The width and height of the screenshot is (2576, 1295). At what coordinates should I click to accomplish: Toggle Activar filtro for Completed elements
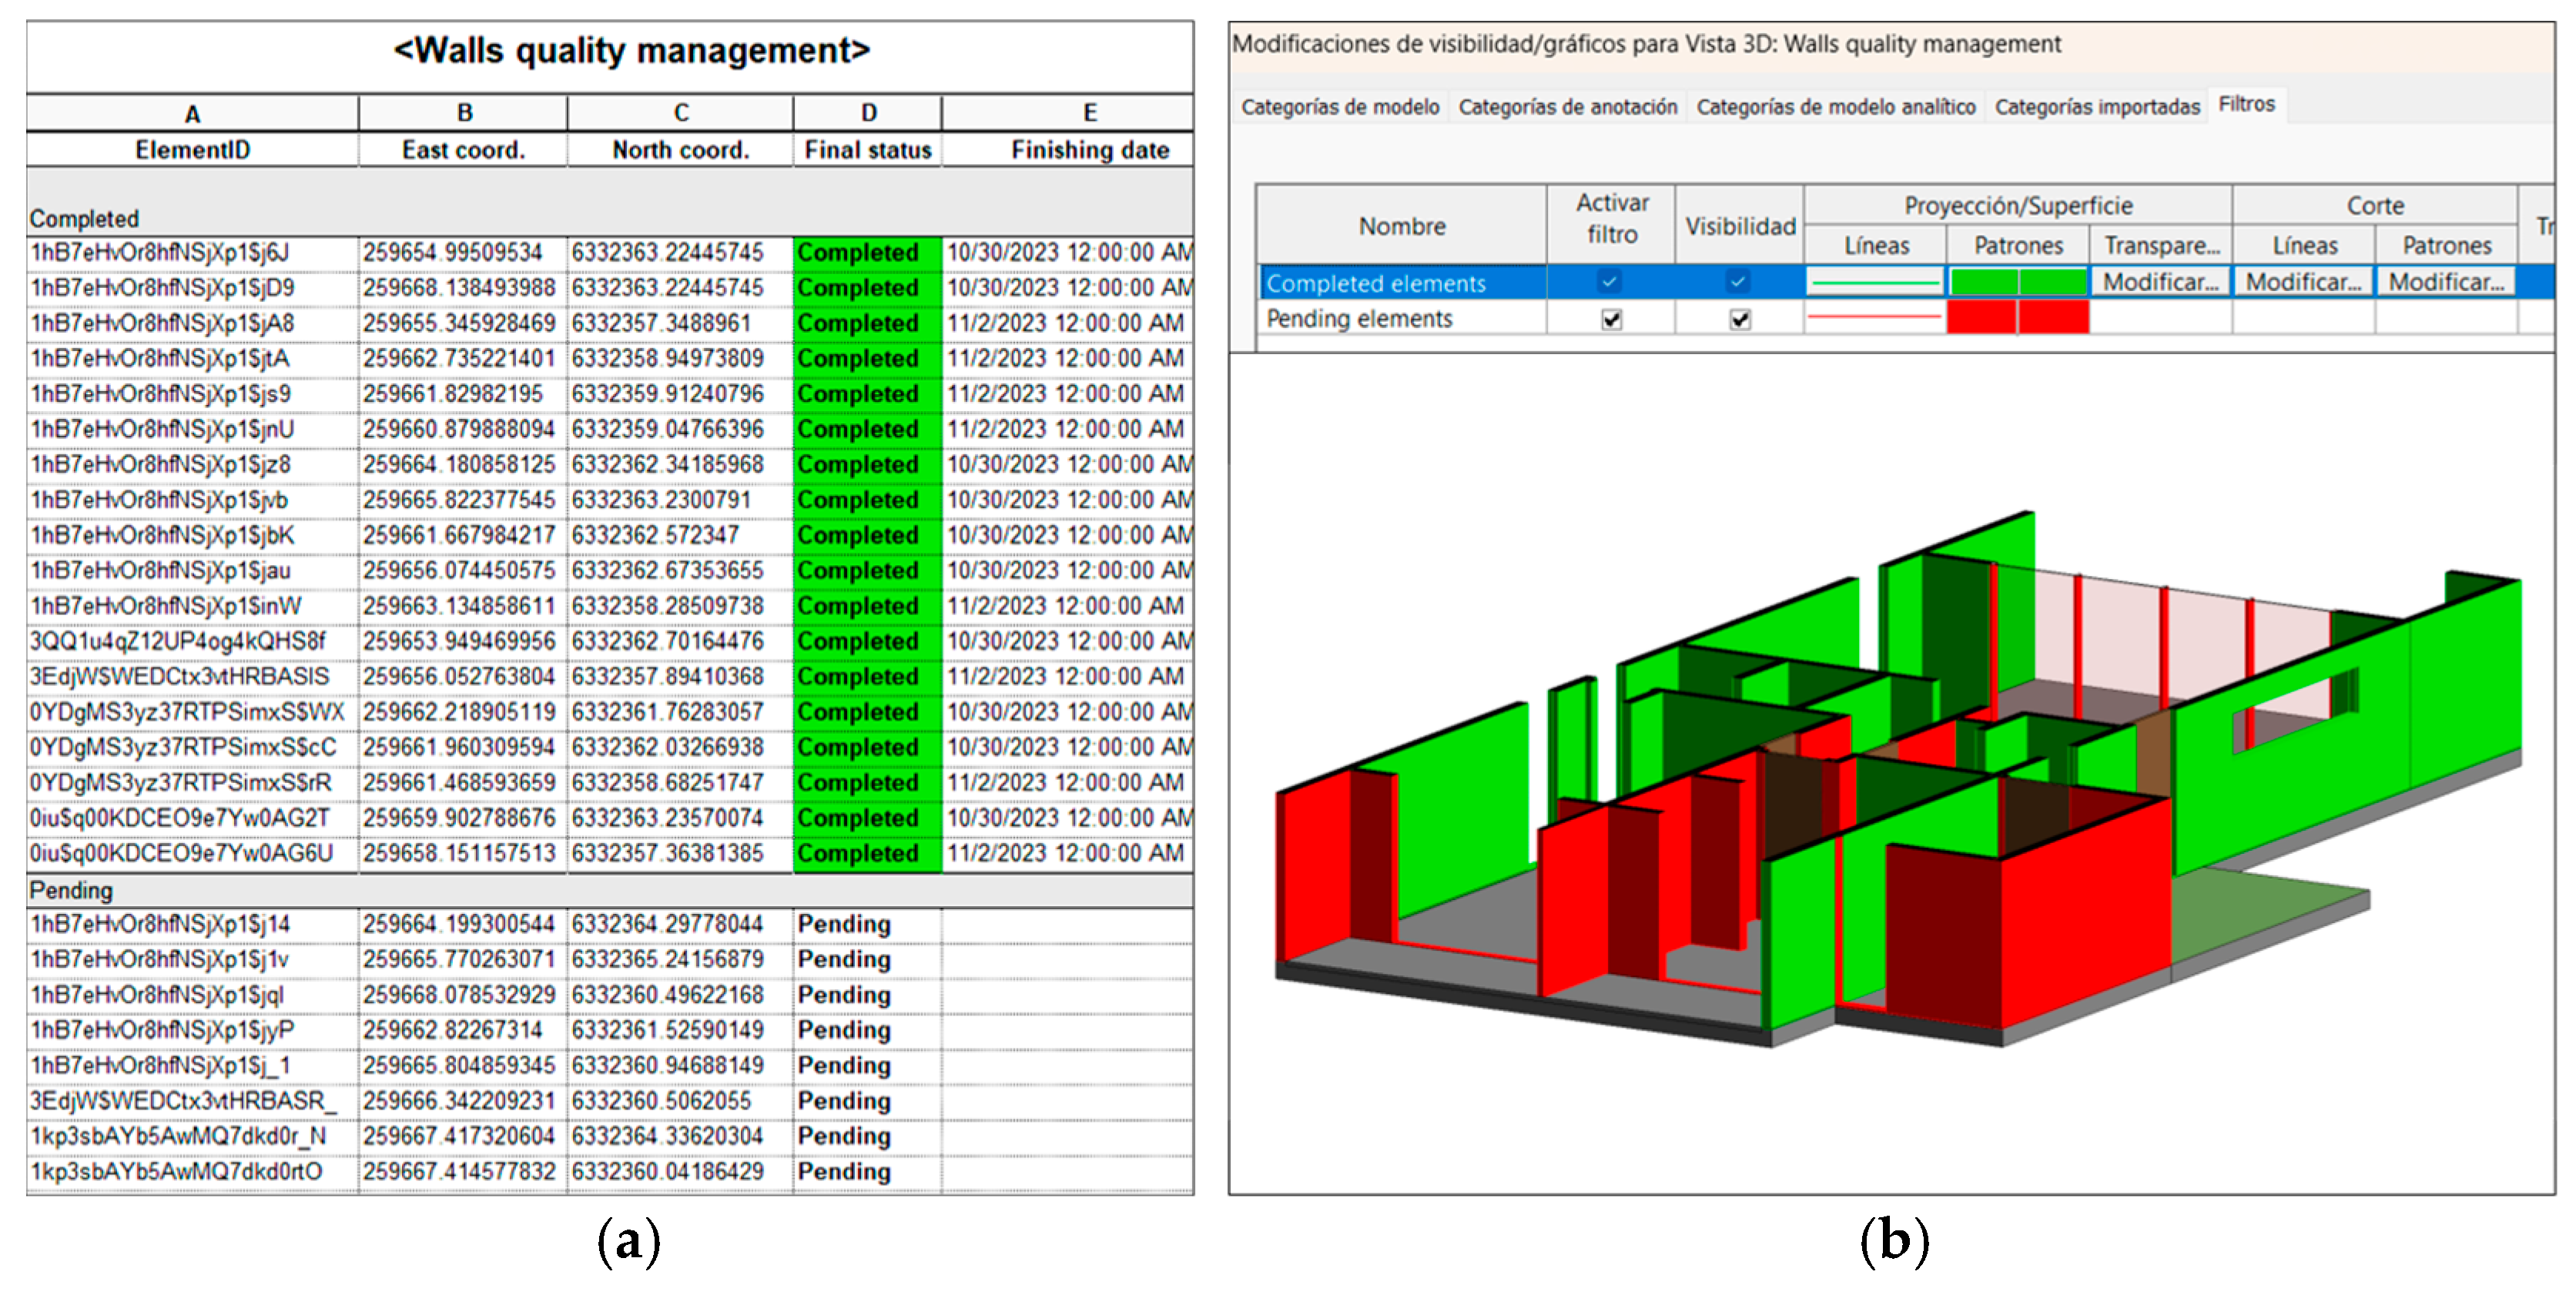click(1609, 282)
